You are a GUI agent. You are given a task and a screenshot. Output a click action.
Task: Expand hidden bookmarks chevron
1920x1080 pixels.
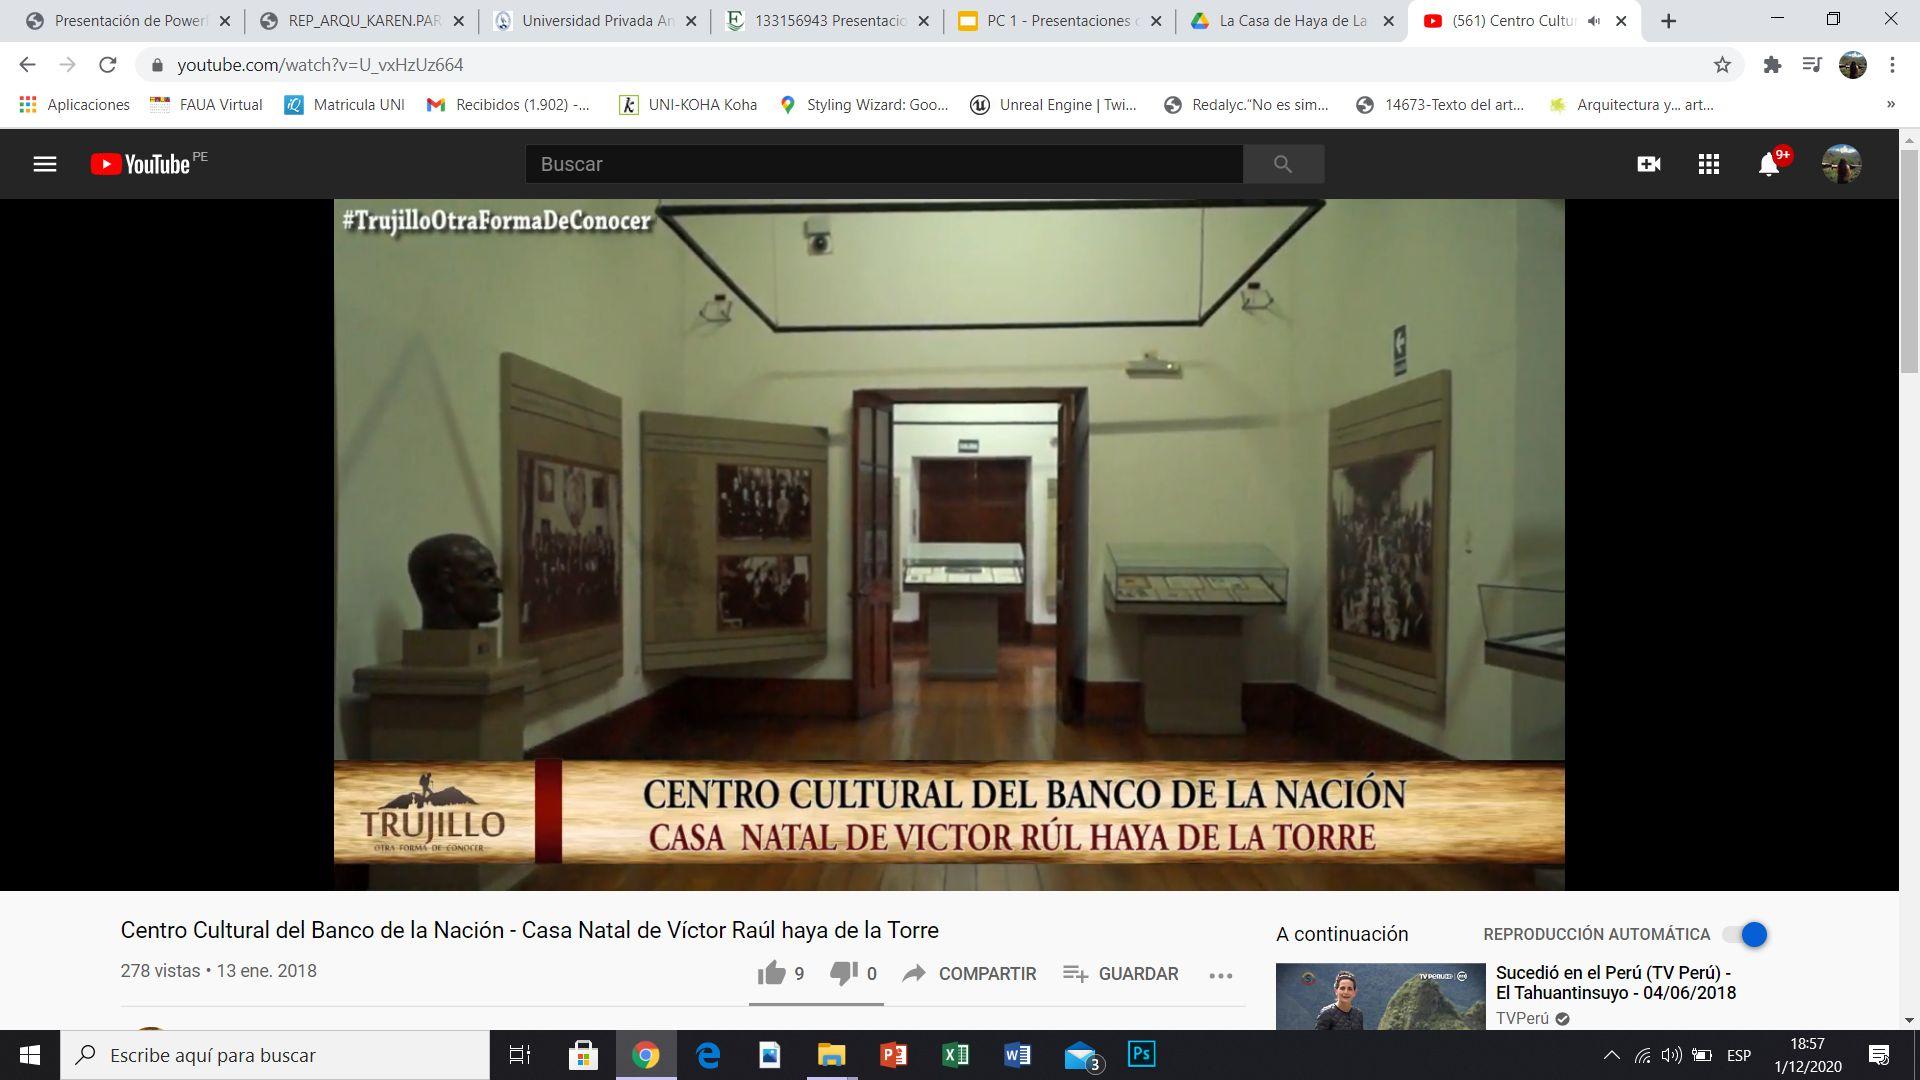(x=1890, y=105)
